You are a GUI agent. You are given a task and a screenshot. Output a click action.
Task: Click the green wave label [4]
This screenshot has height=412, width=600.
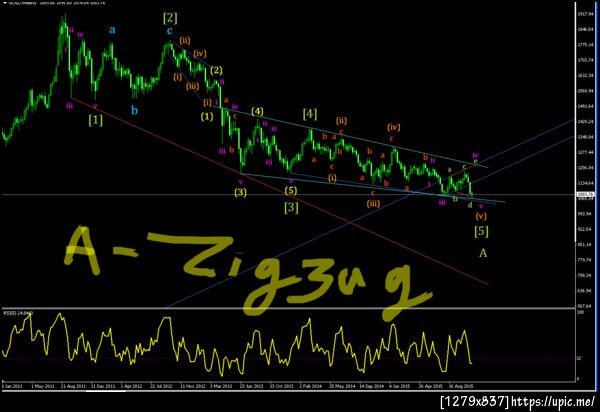[310, 114]
